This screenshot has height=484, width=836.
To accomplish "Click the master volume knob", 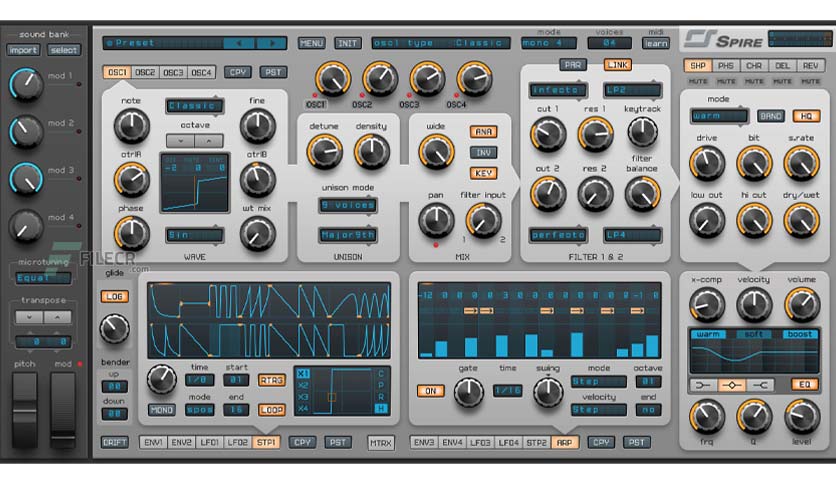I will coord(801,305).
